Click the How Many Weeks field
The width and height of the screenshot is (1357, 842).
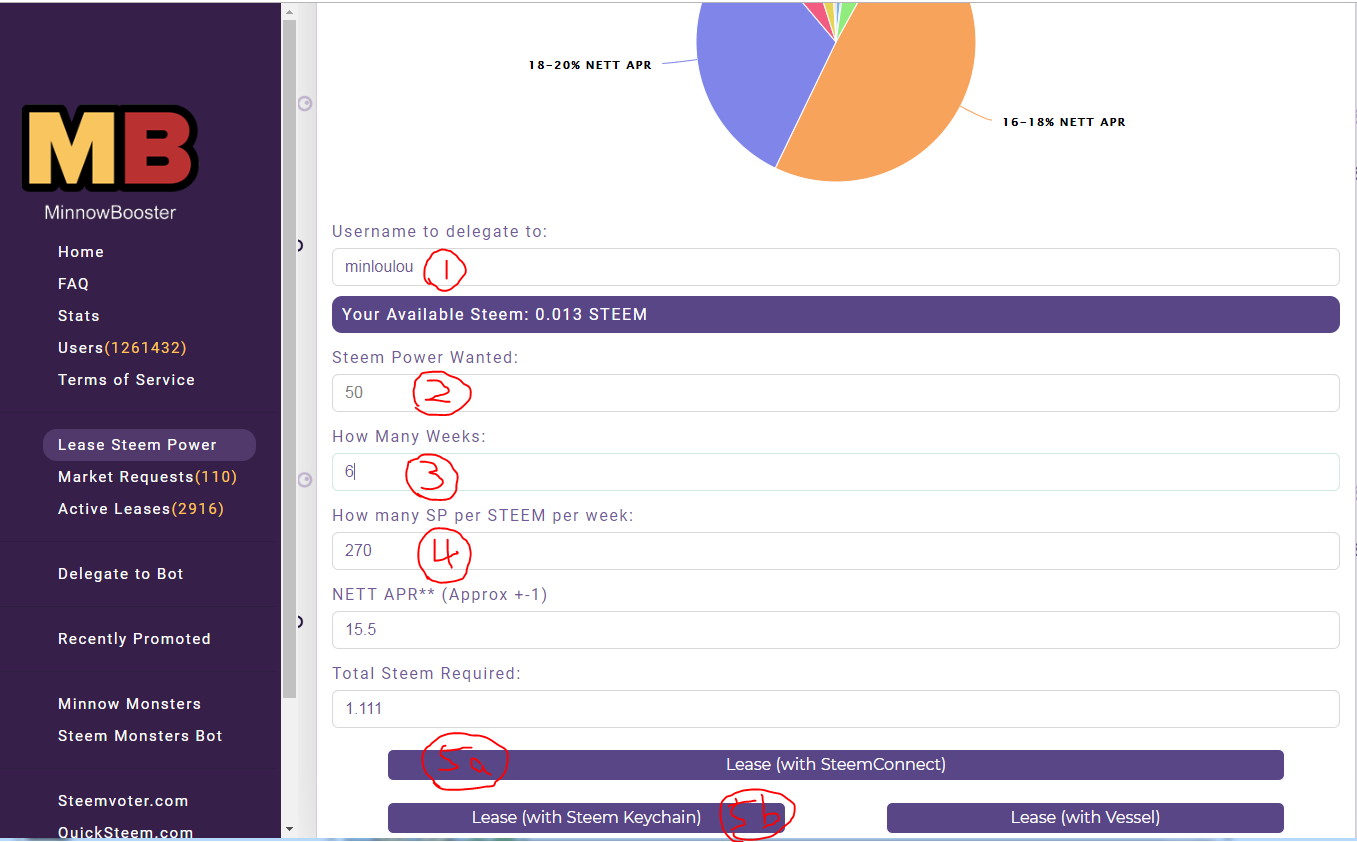pos(835,472)
